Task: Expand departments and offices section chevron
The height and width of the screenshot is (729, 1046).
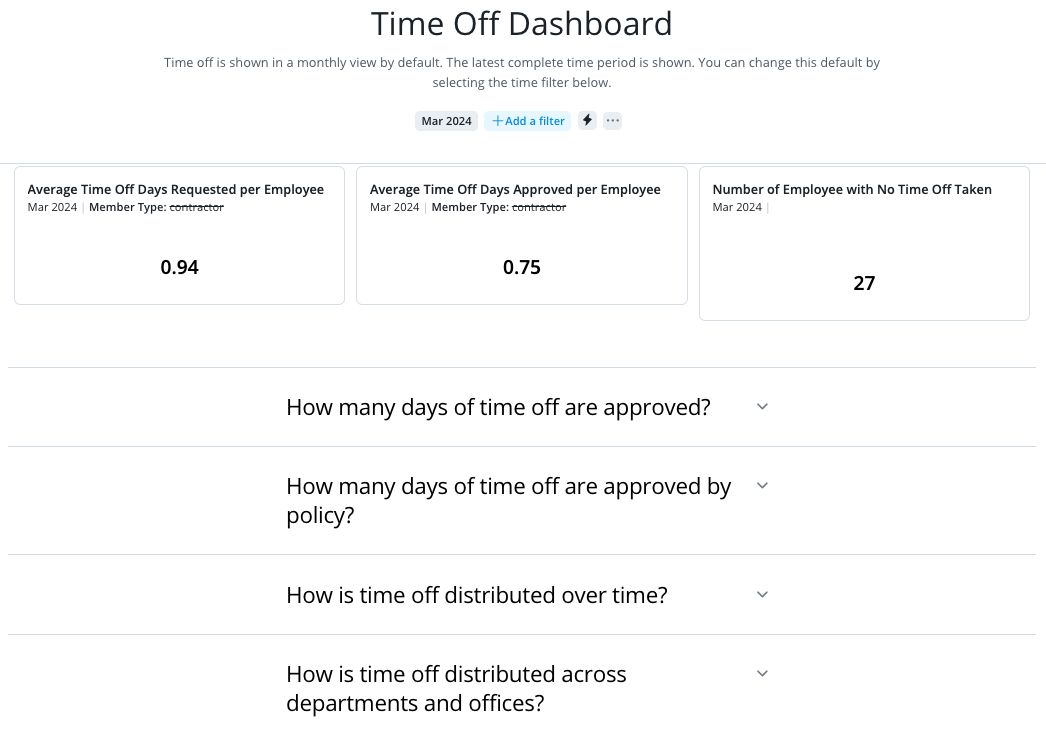Action: (762, 674)
